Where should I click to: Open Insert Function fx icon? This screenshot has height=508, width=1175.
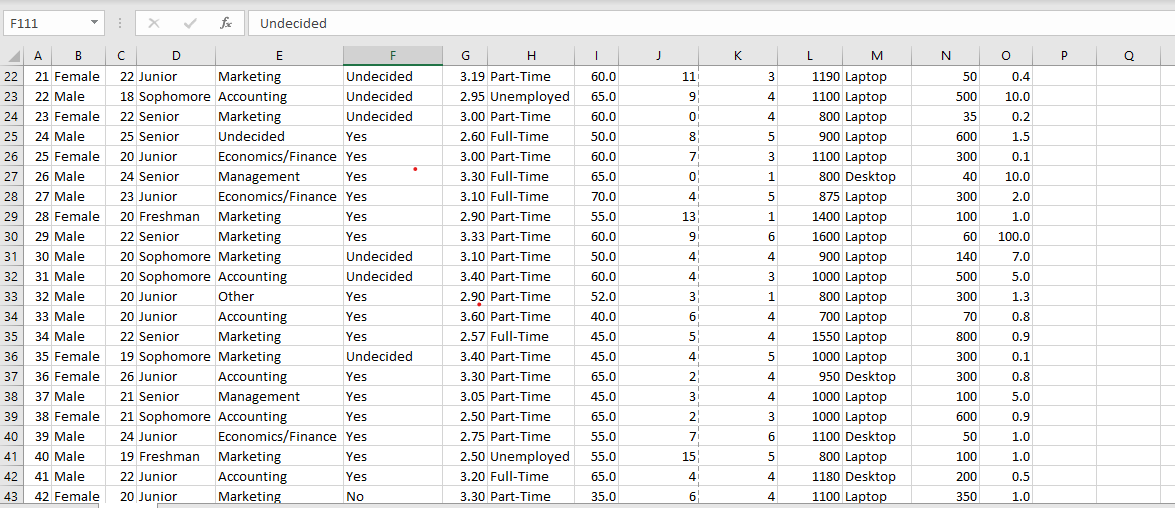point(226,23)
